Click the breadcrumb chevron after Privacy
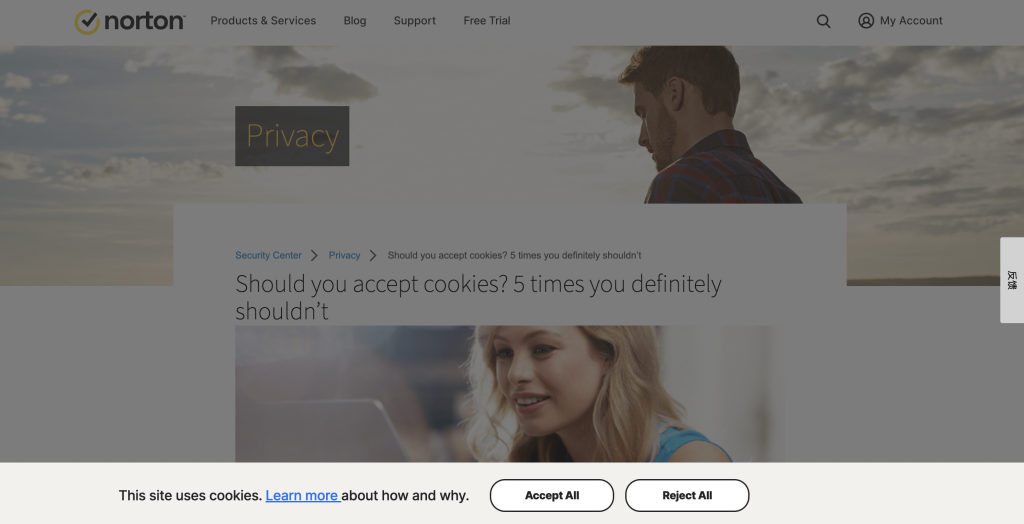Image resolution: width=1024 pixels, height=524 pixels. click(373, 255)
